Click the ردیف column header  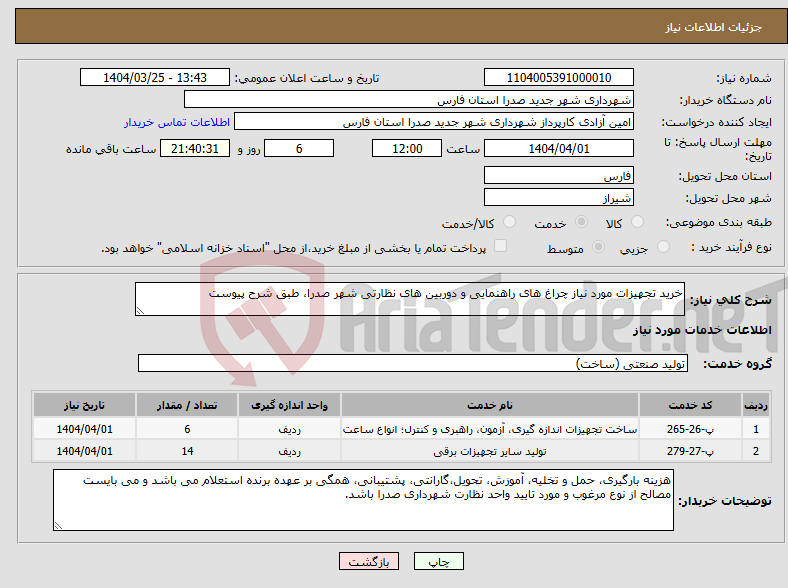tap(756, 405)
